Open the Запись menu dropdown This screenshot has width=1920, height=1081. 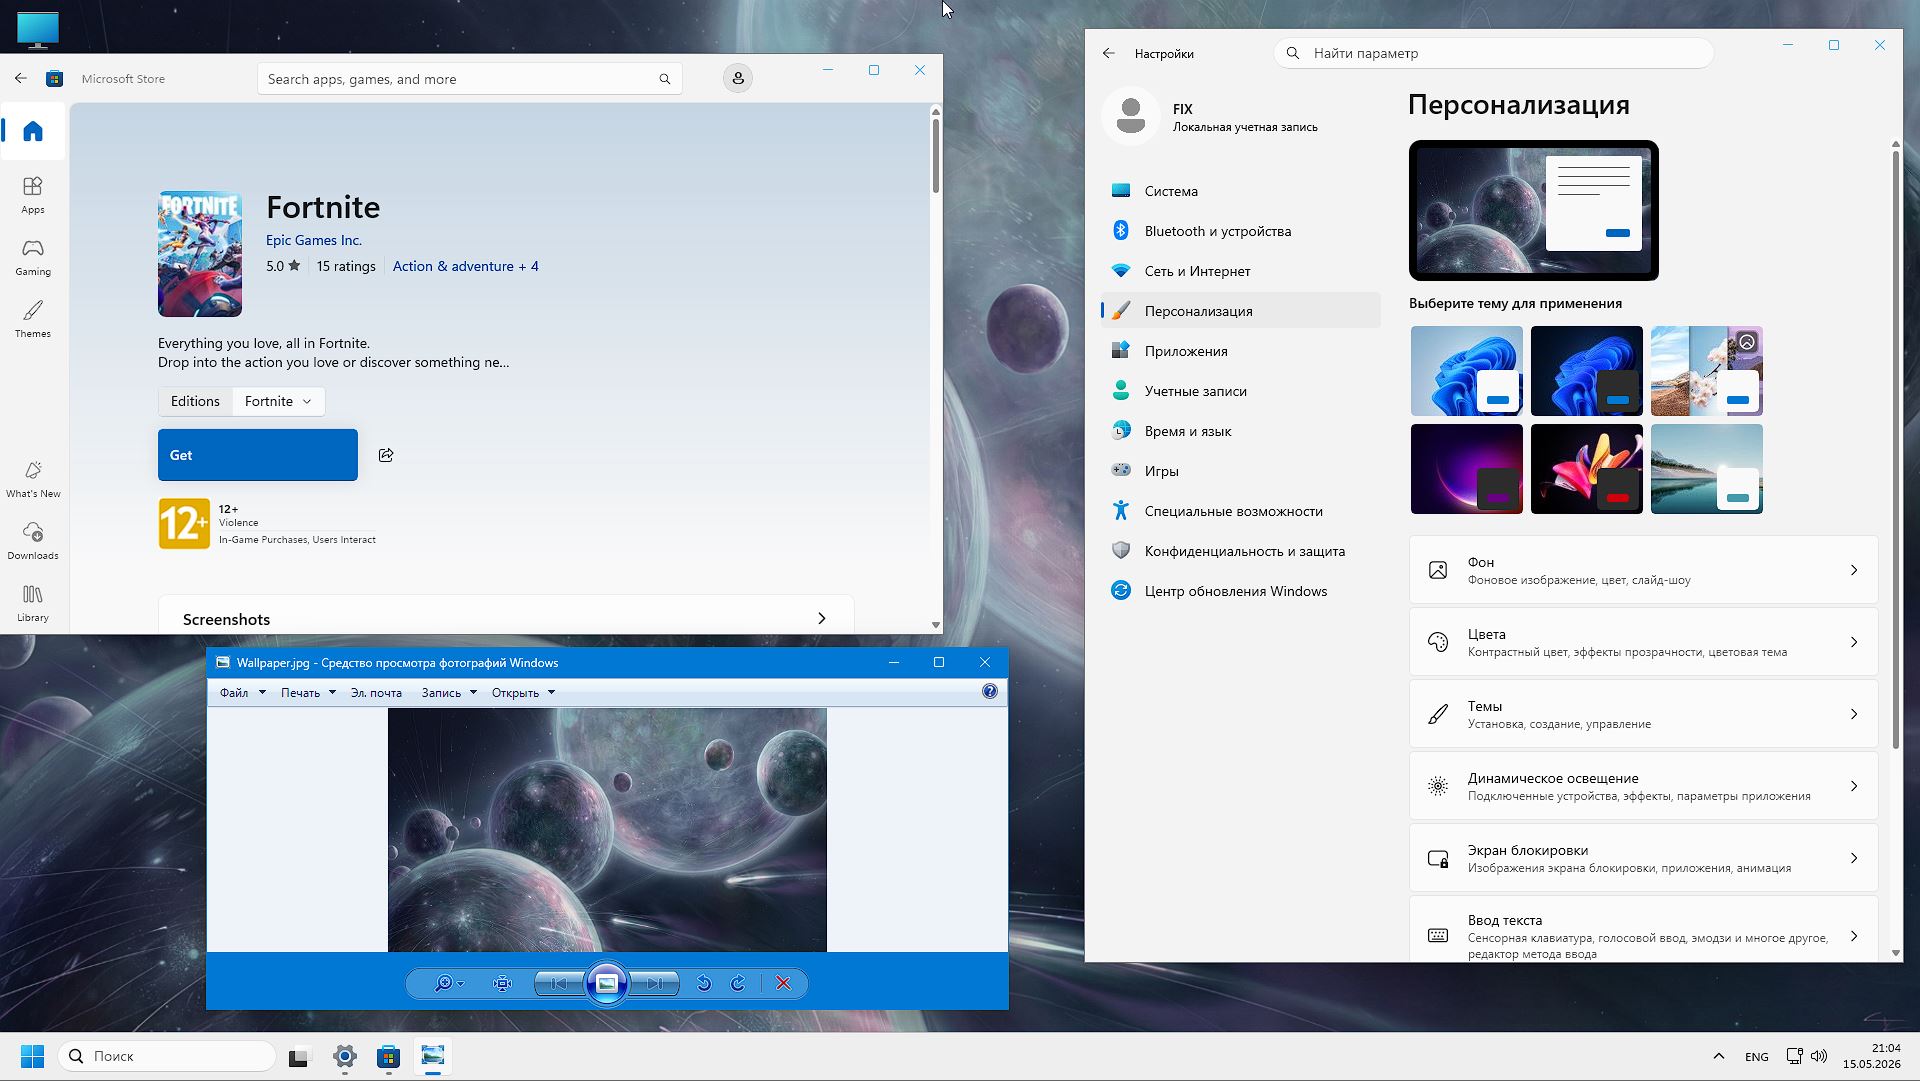coord(449,693)
